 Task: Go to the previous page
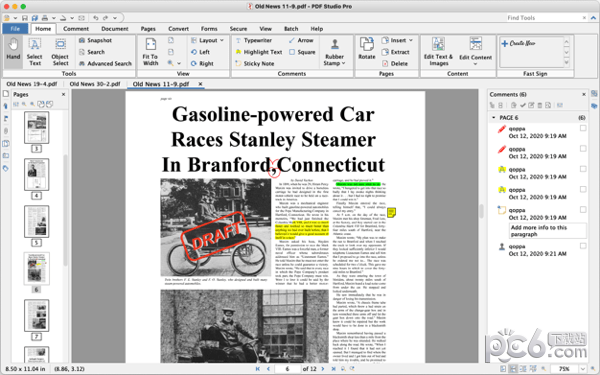(268, 369)
